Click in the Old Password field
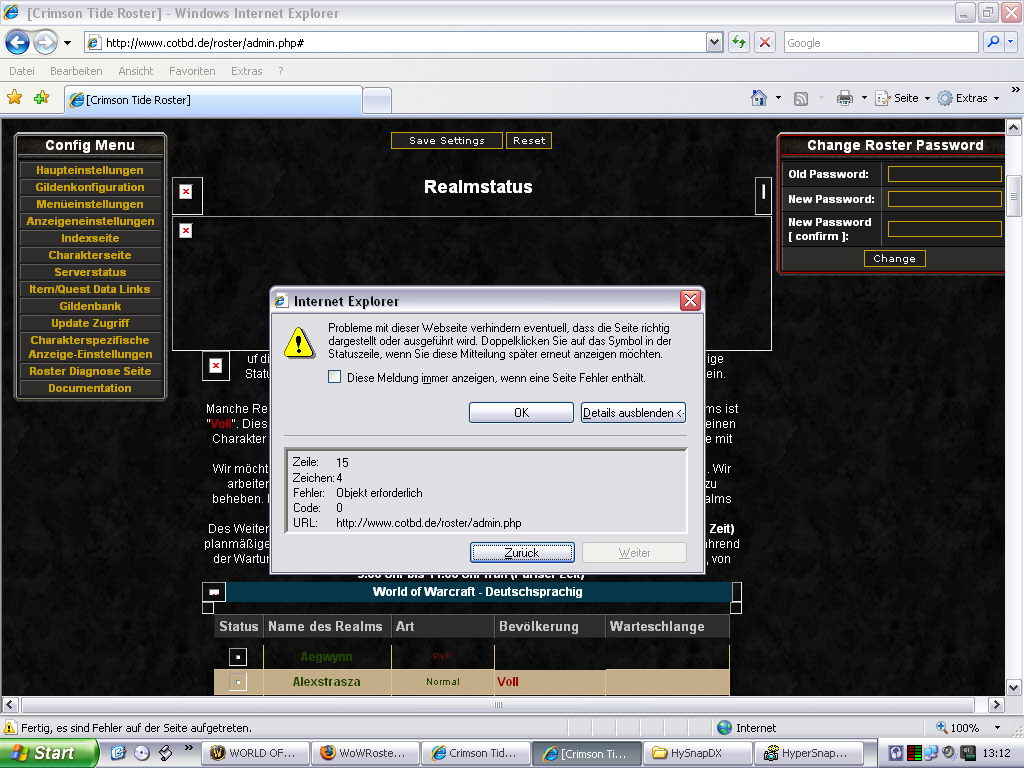 coord(944,174)
